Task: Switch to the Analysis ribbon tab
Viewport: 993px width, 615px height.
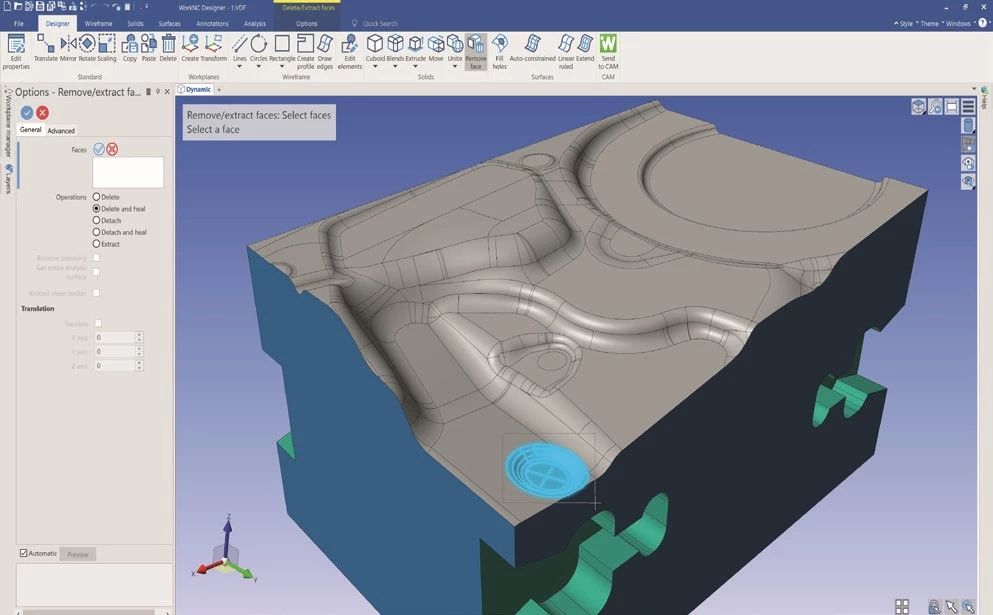Action: [255, 23]
